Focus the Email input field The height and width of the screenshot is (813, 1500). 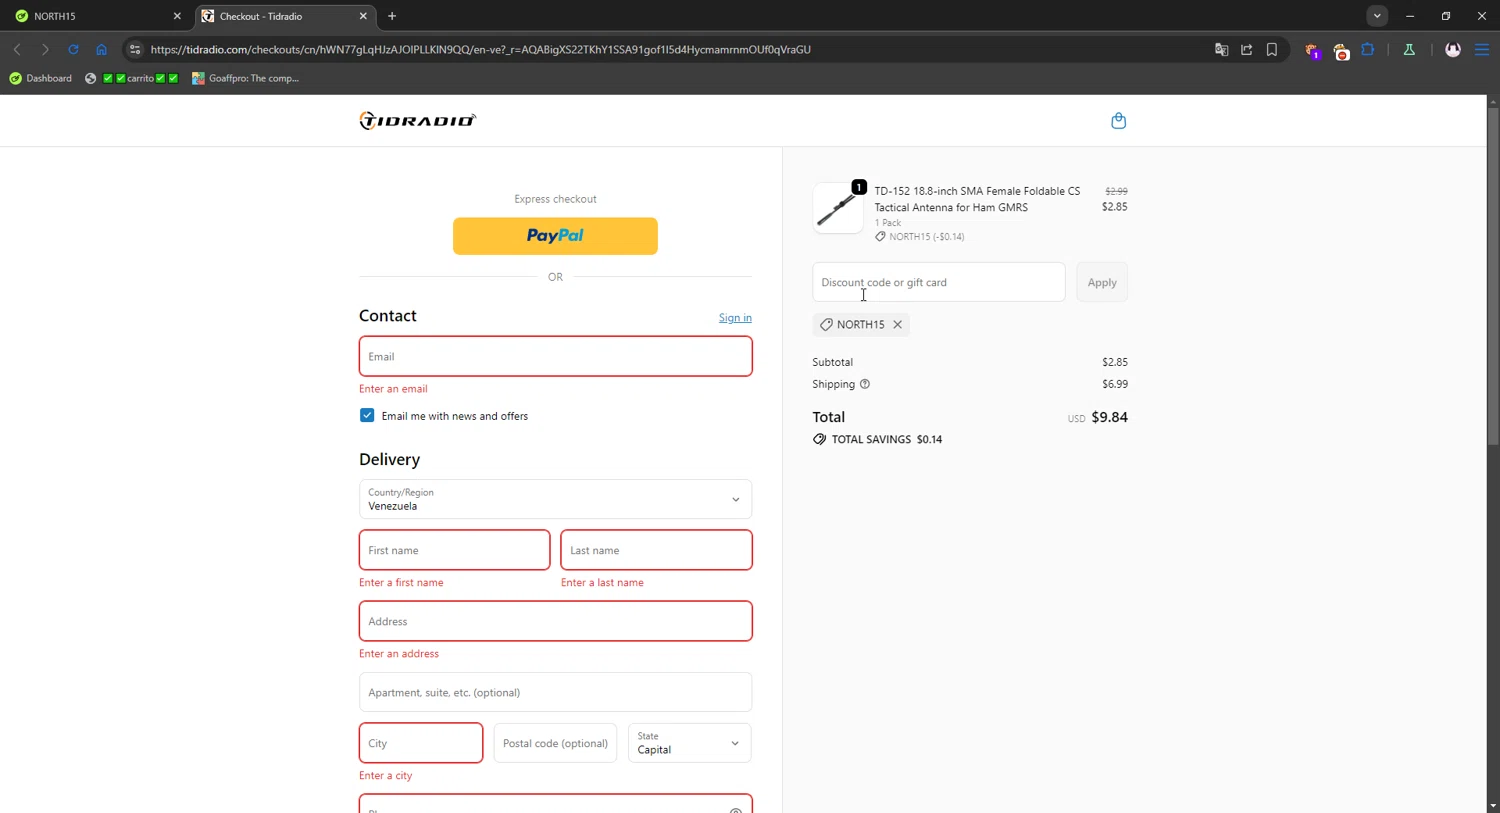point(555,356)
